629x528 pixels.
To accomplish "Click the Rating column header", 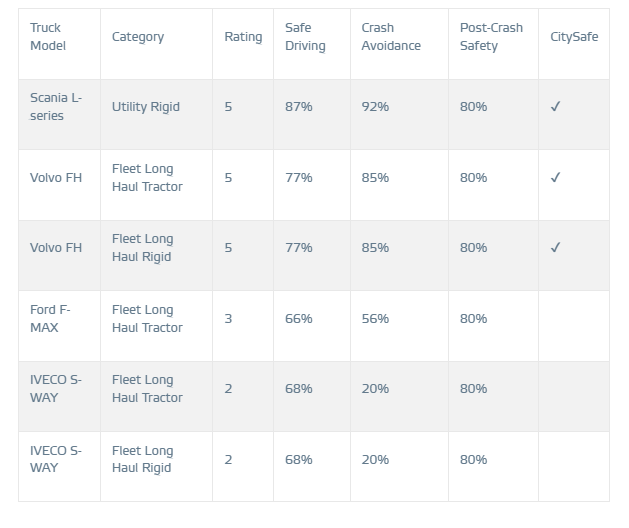I will [243, 37].
